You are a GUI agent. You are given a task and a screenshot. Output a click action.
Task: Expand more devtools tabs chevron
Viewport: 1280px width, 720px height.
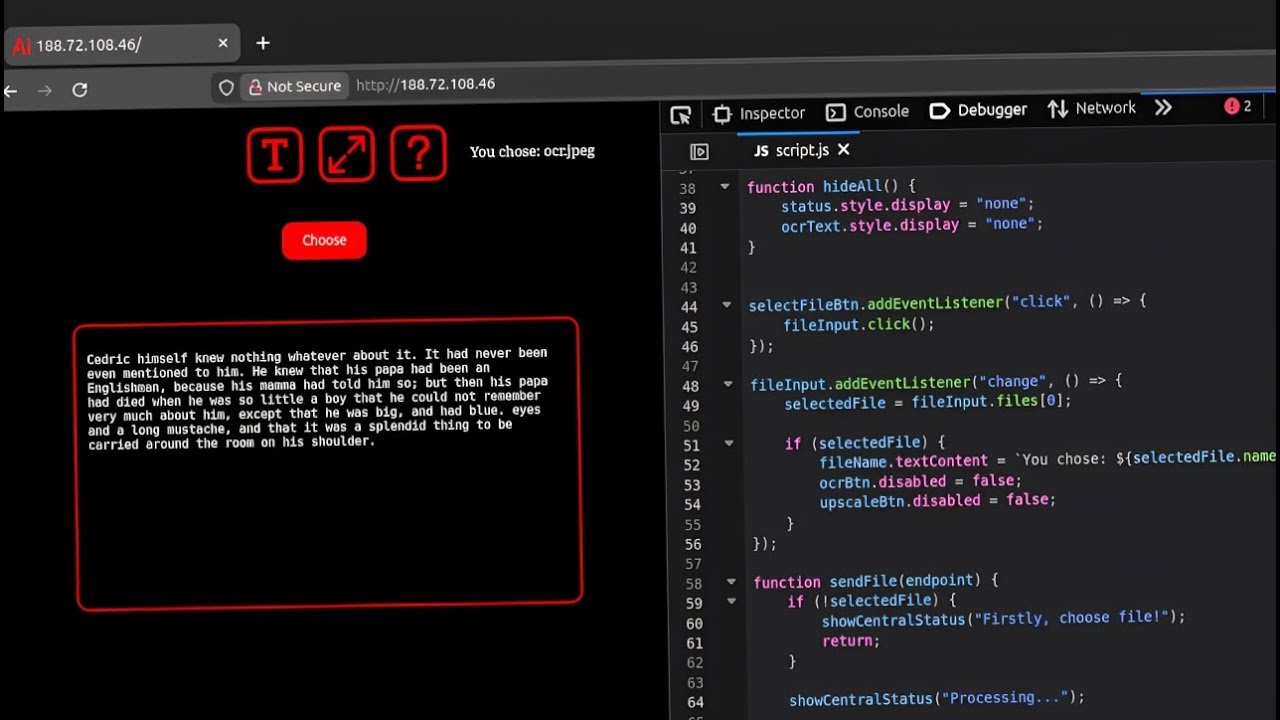(x=1163, y=107)
